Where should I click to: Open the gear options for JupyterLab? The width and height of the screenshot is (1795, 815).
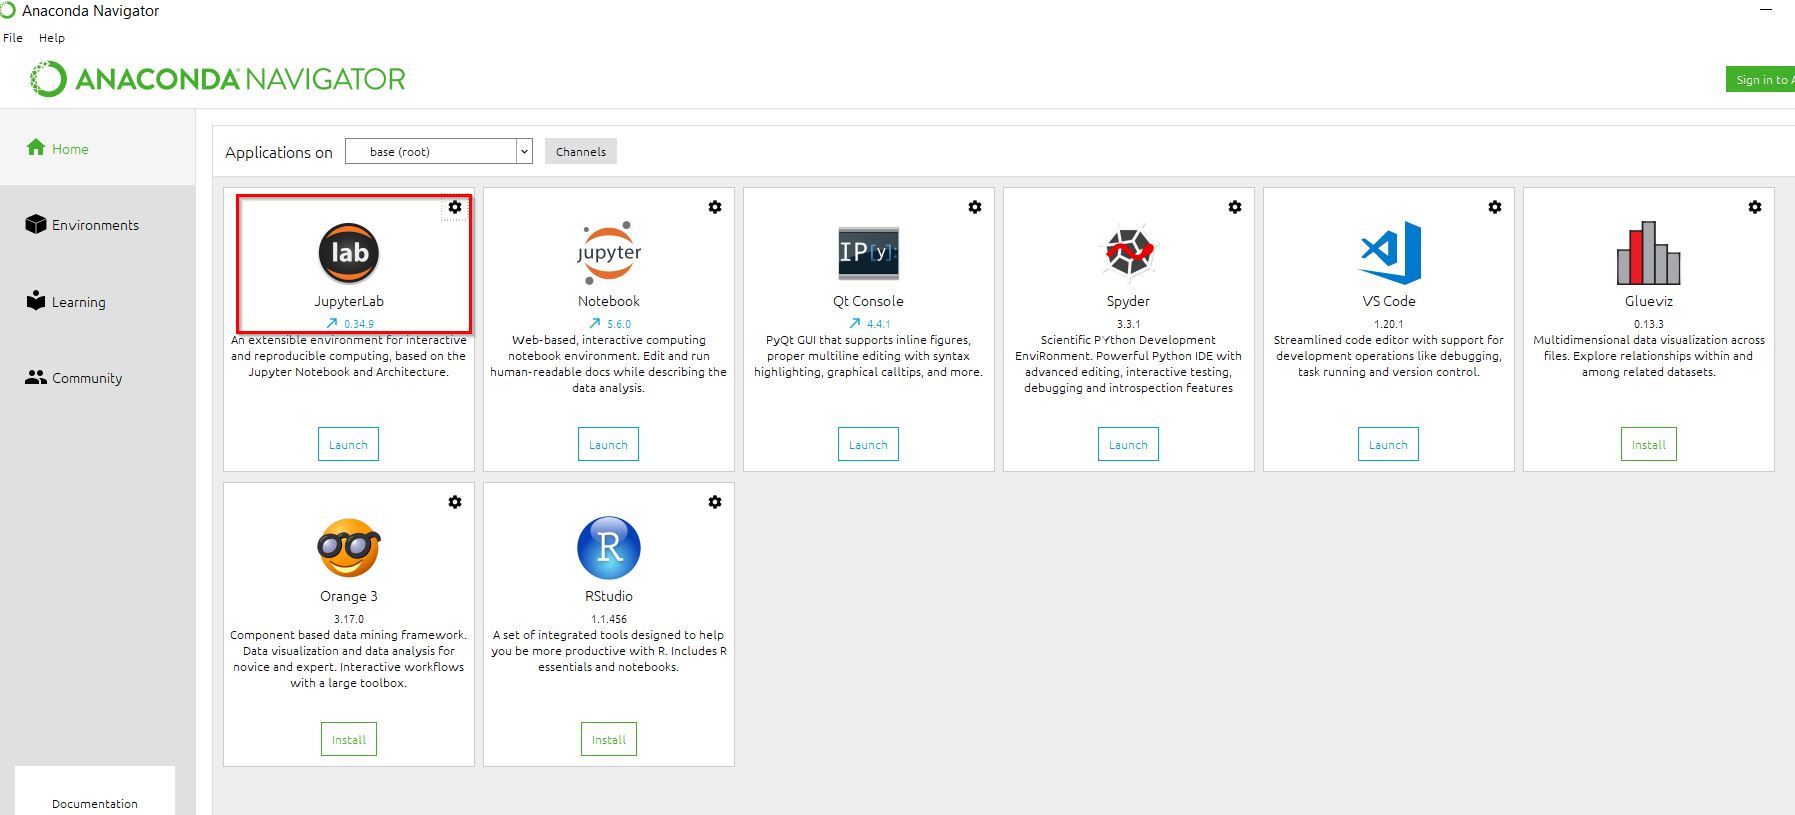tap(455, 207)
